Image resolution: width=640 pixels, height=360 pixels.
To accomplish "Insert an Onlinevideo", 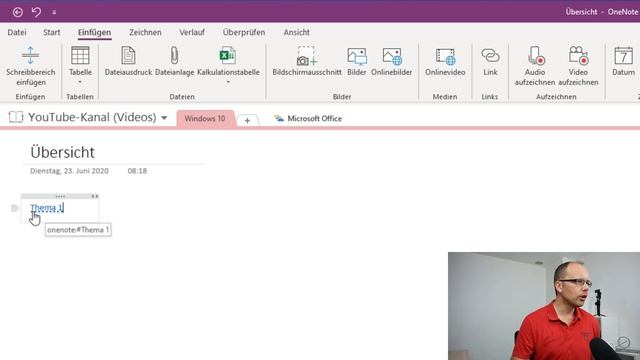I will click(x=445, y=61).
